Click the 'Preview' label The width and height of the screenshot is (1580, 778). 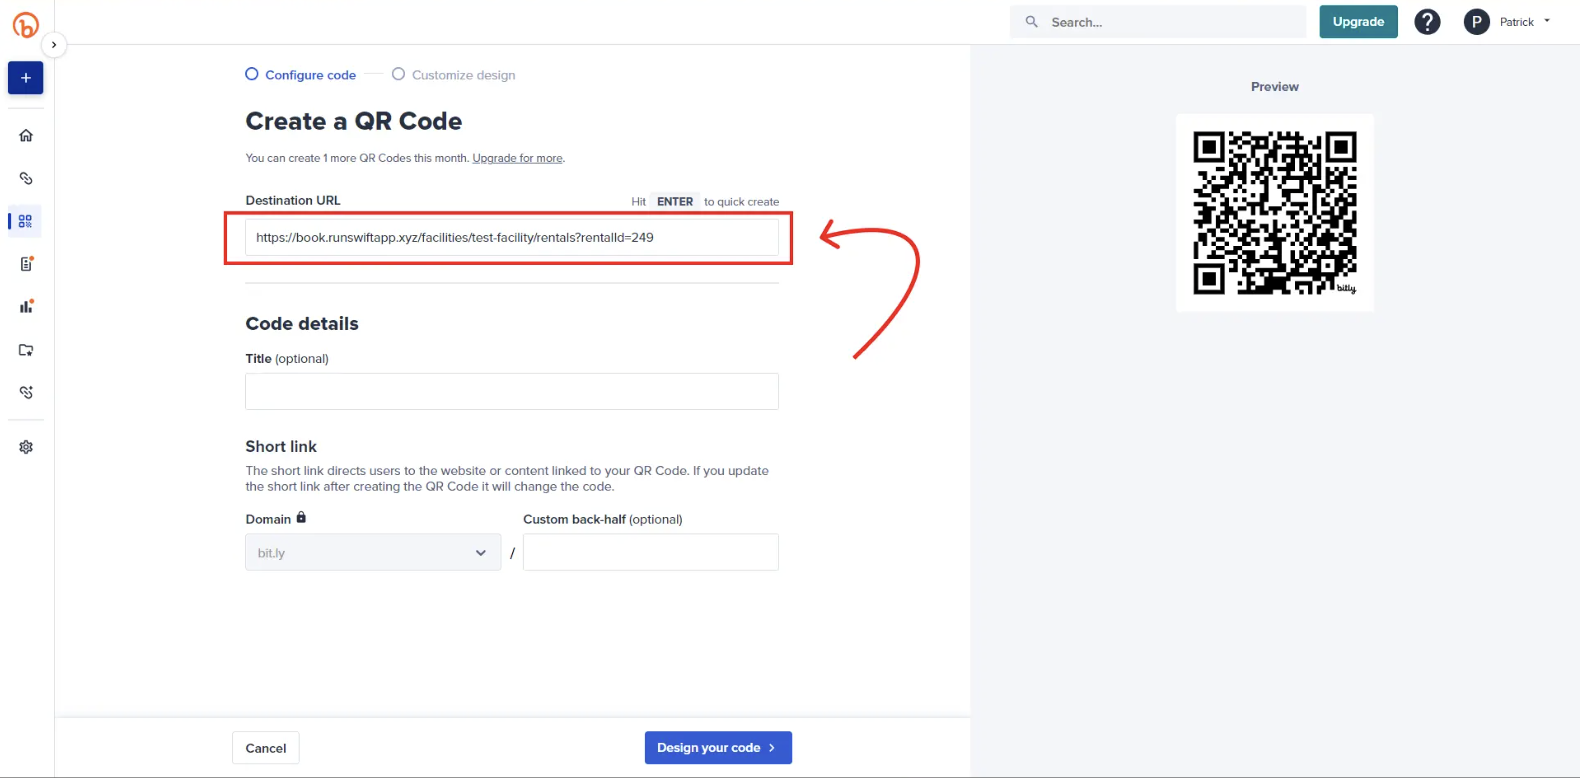click(x=1275, y=87)
